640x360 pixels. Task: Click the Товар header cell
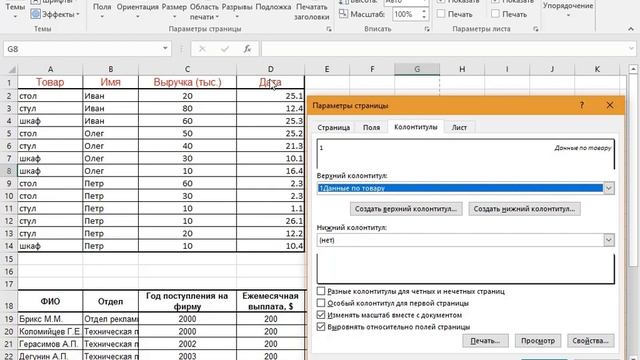tap(50, 82)
